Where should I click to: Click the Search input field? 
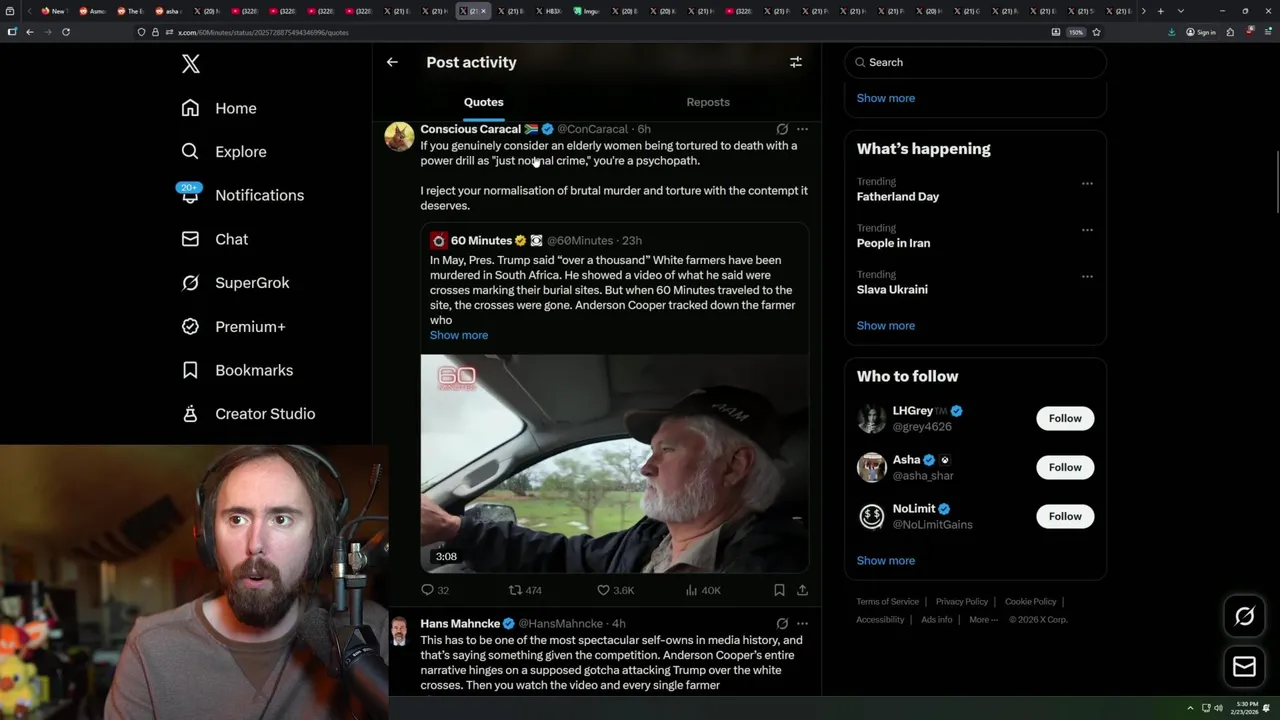[976, 62]
